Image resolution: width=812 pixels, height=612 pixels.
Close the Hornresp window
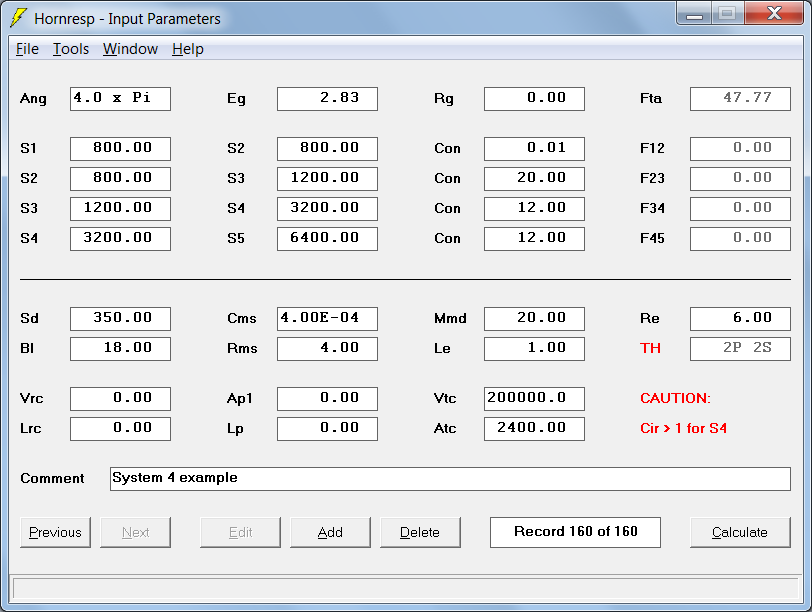click(x=775, y=14)
